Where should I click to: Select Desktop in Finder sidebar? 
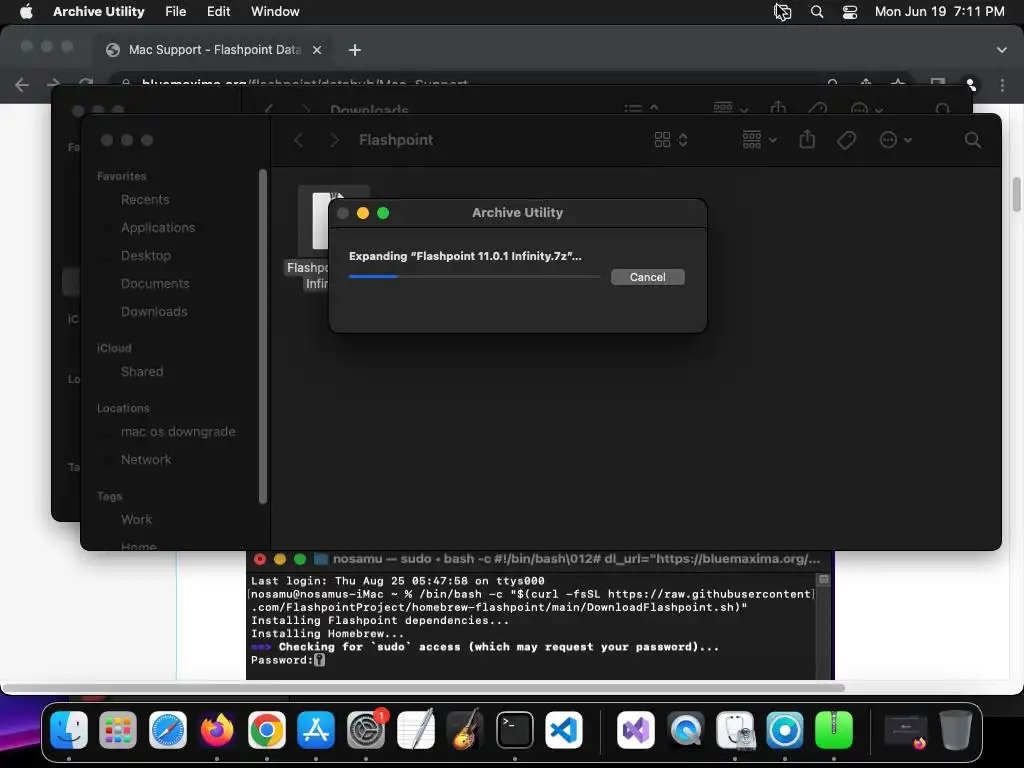[x=146, y=255]
